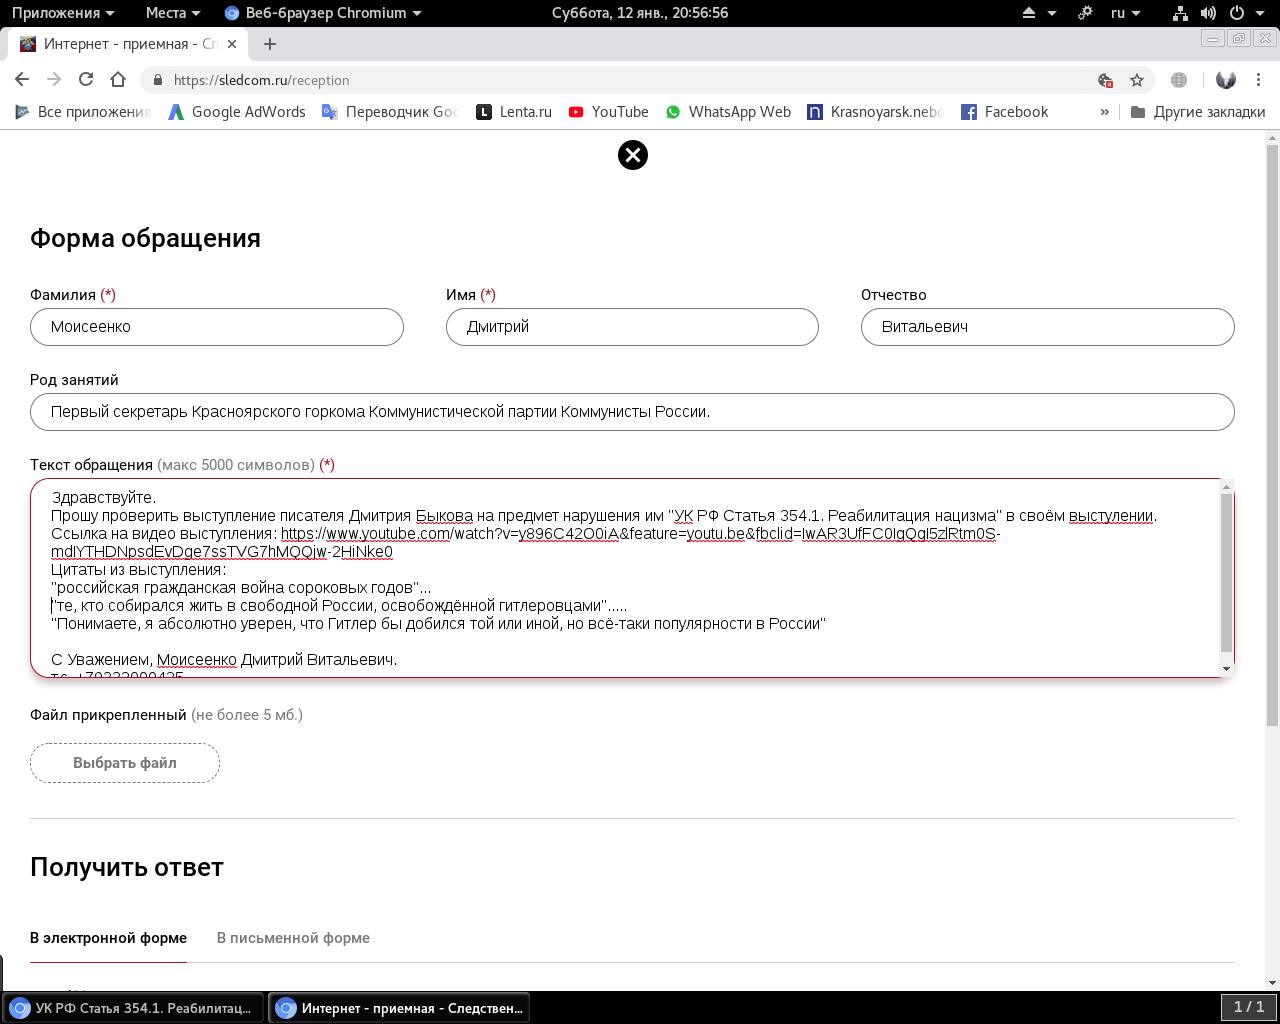Click the page vertical scrollbar thumb
Image resolution: width=1280 pixels, height=1024 pixels.
(1272, 435)
